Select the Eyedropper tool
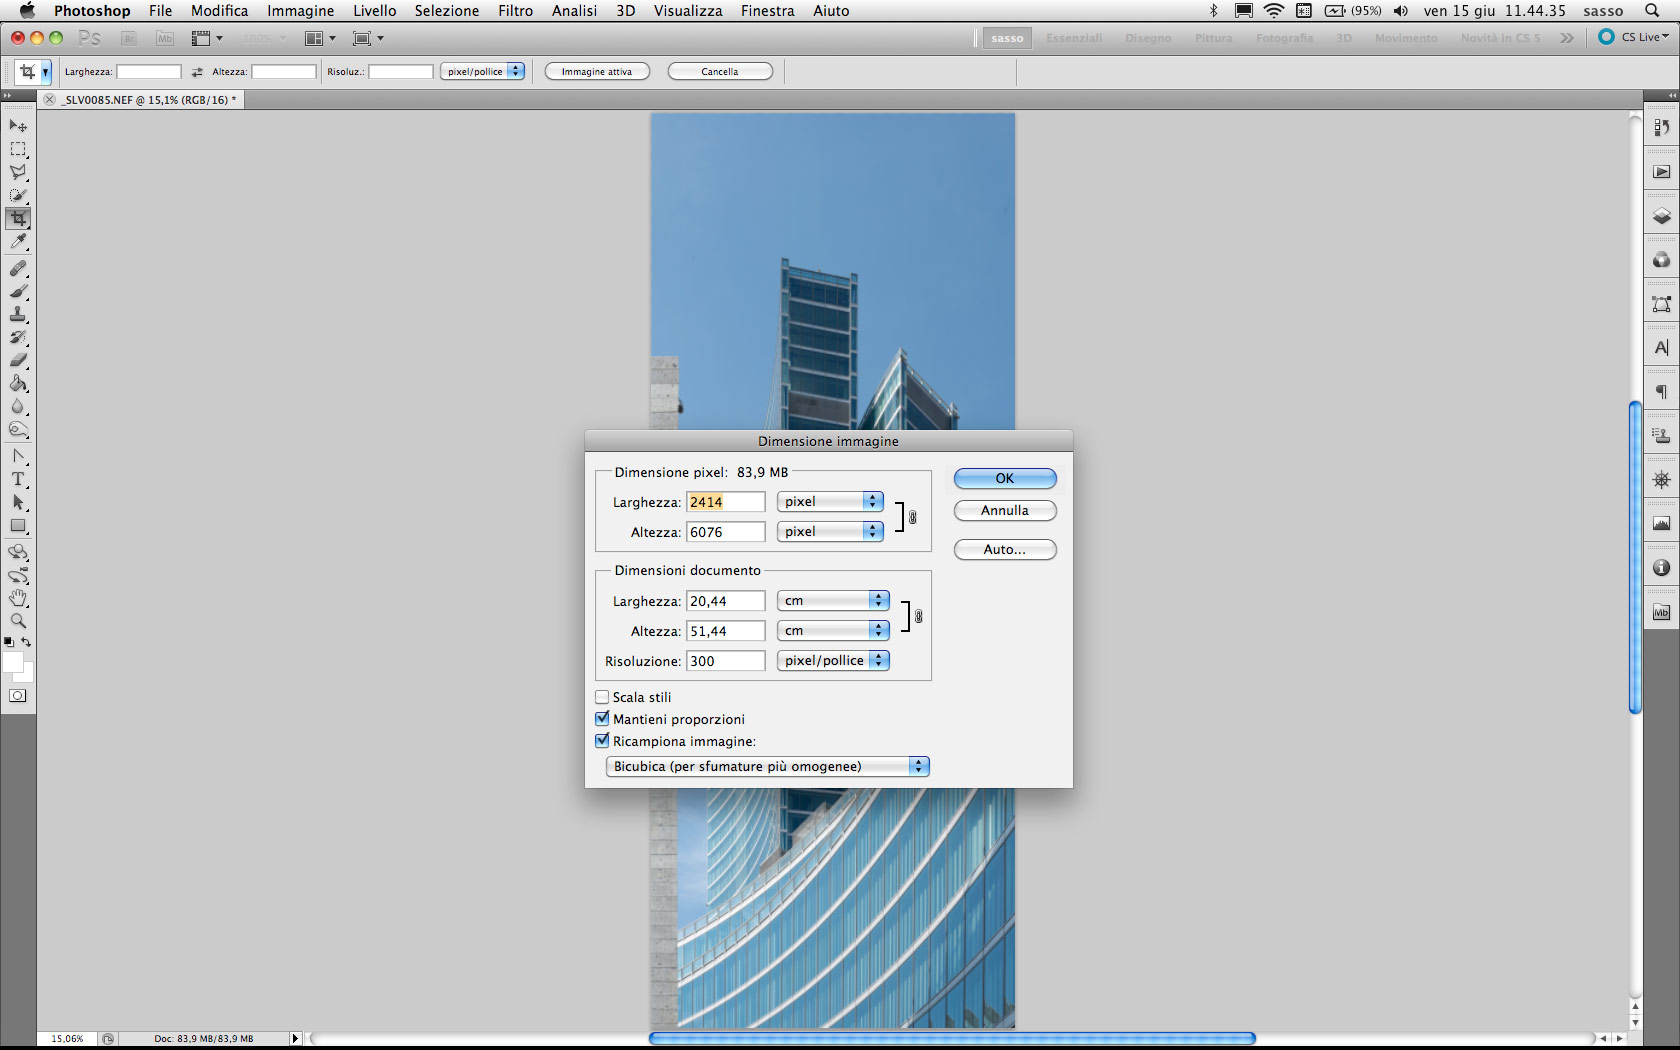Screen dimensions: 1680x1050 (18, 242)
